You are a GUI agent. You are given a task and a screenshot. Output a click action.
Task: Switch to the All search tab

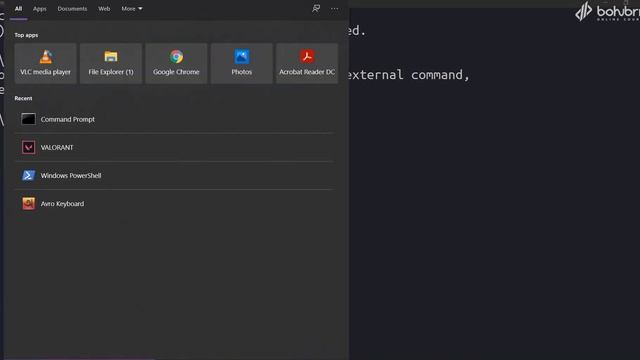pos(18,9)
